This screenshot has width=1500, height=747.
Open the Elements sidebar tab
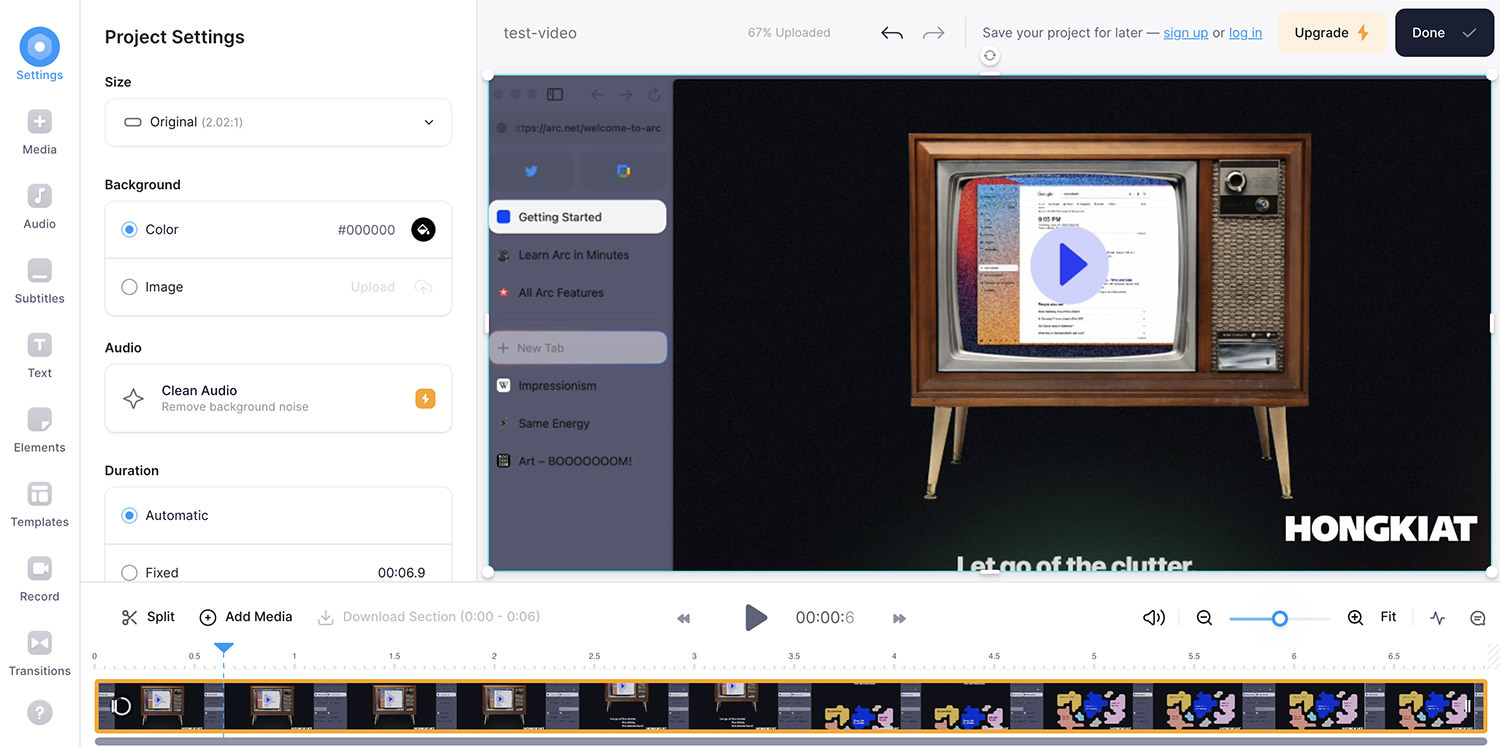pyautogui.click(x=39, y=431)
